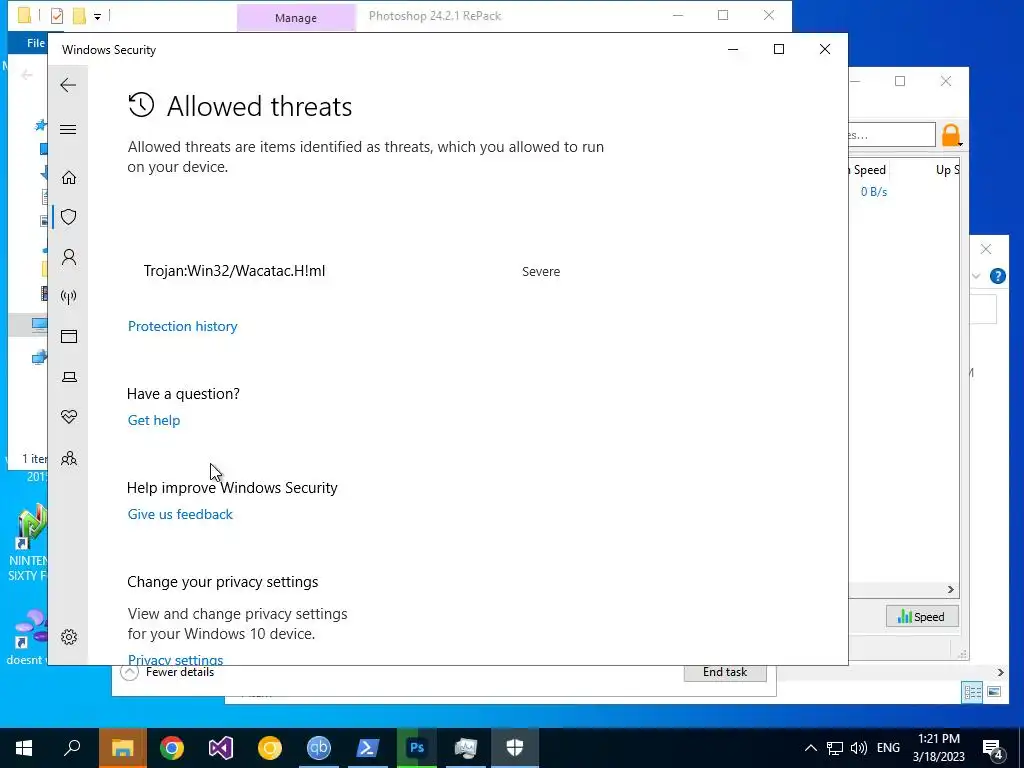Image resolution: width=1024 pixels, height=768 pixels.
Task: Open Device performance & health heart icon
Action: tap(69, 417)
